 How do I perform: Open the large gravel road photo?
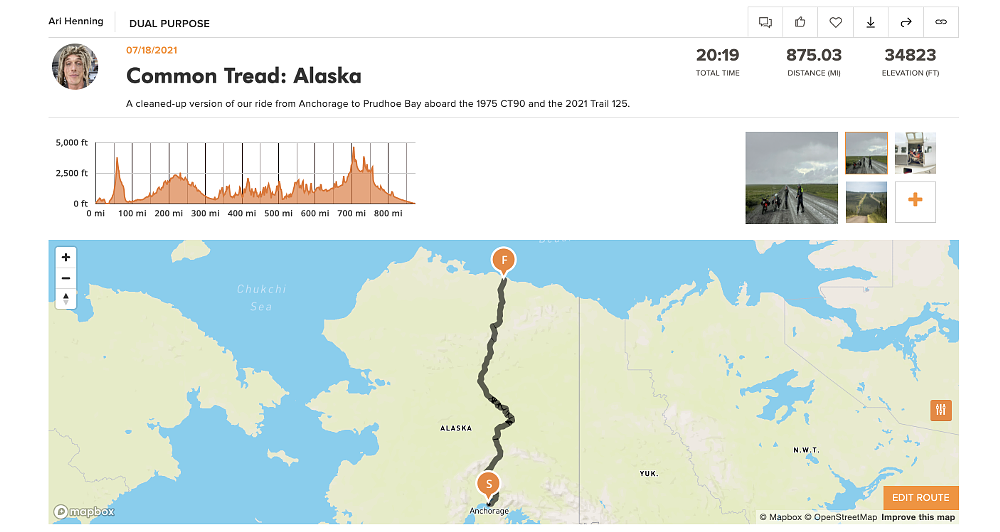(792, 178)
